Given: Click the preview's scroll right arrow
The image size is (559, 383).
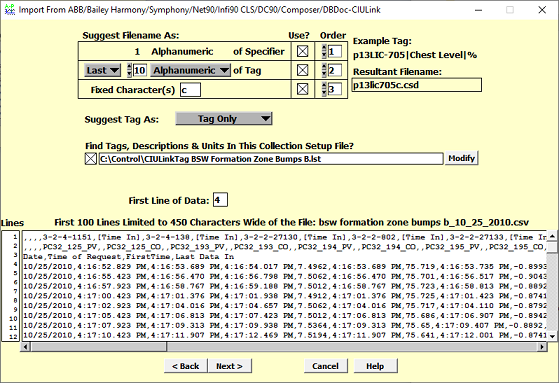Looking at the screenshot, I should (542, 347).
